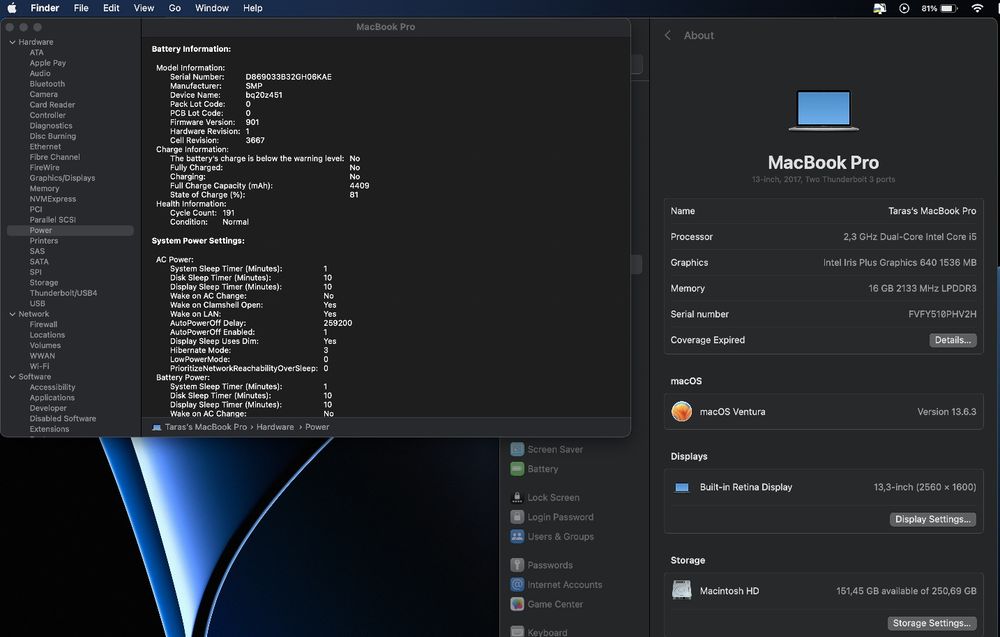Open the View menu

pos(143,8)
